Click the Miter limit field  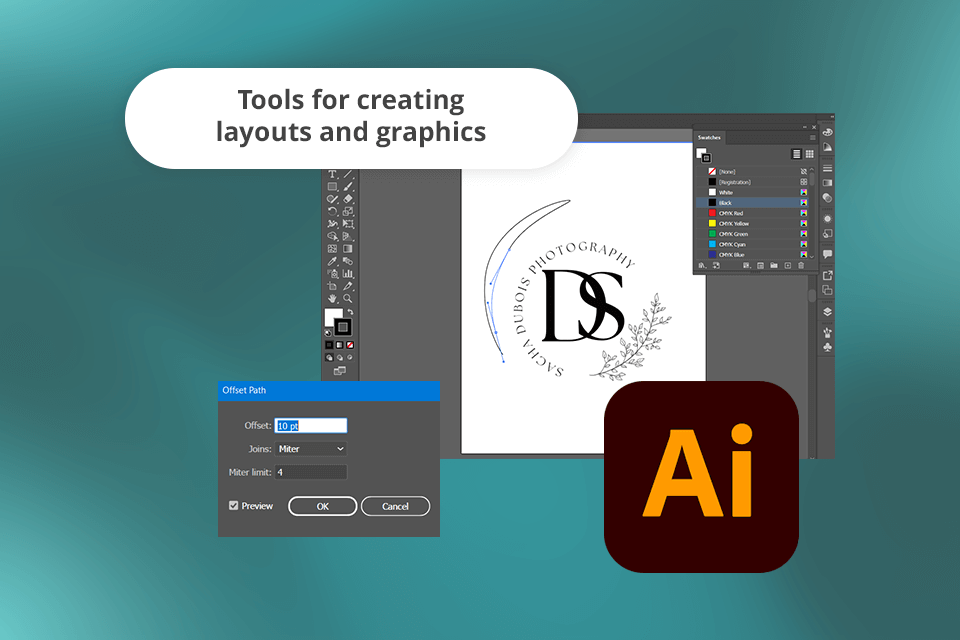click(311, 472)
